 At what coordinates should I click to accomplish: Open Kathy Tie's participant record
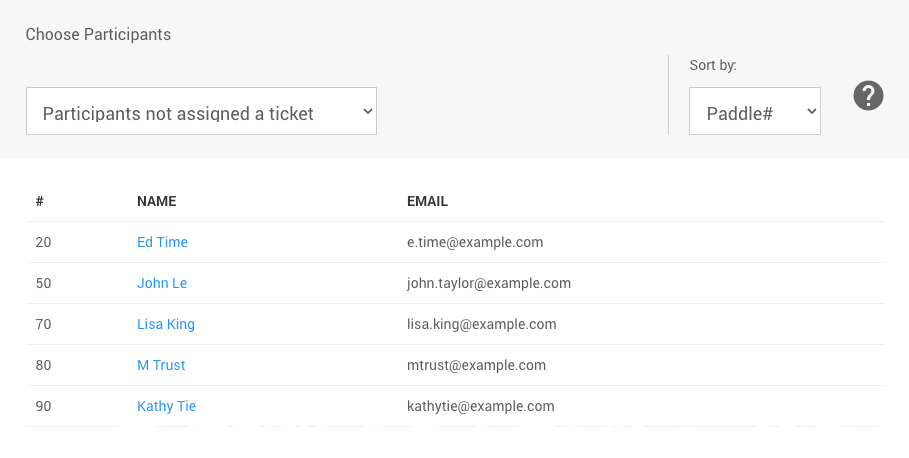click(166, 406)
